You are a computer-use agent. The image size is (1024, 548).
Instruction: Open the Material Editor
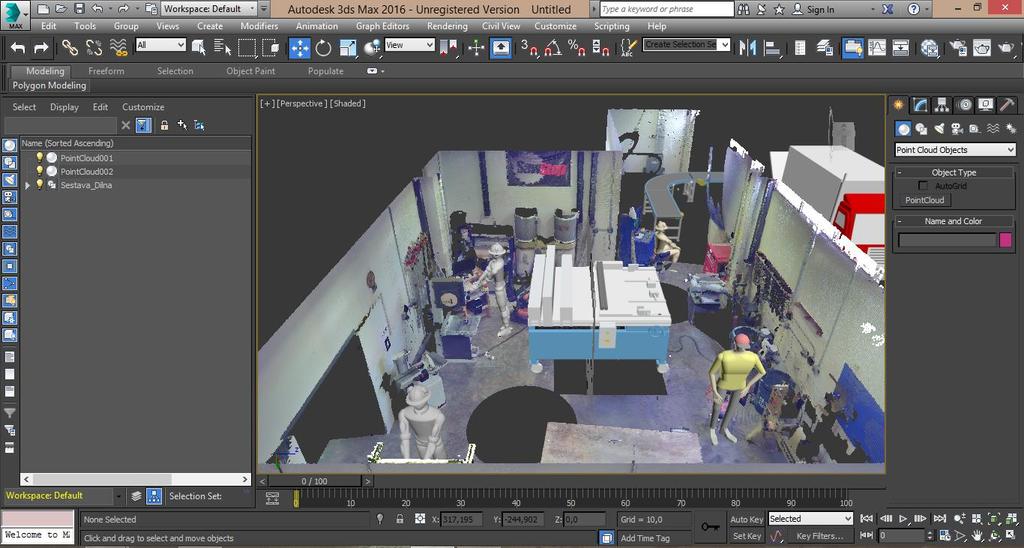[x=930, y=48]
